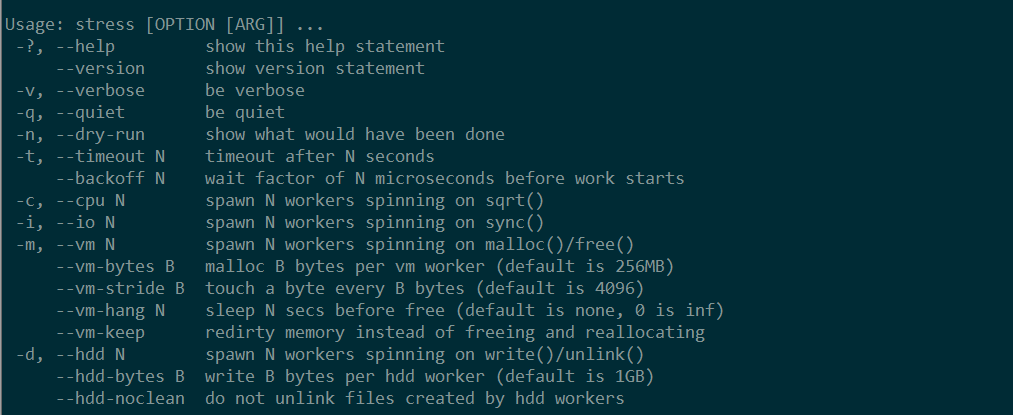Click the --verbose option flag
The width and height of the screenshot is (1013, 415).
(x=100, y=91)
